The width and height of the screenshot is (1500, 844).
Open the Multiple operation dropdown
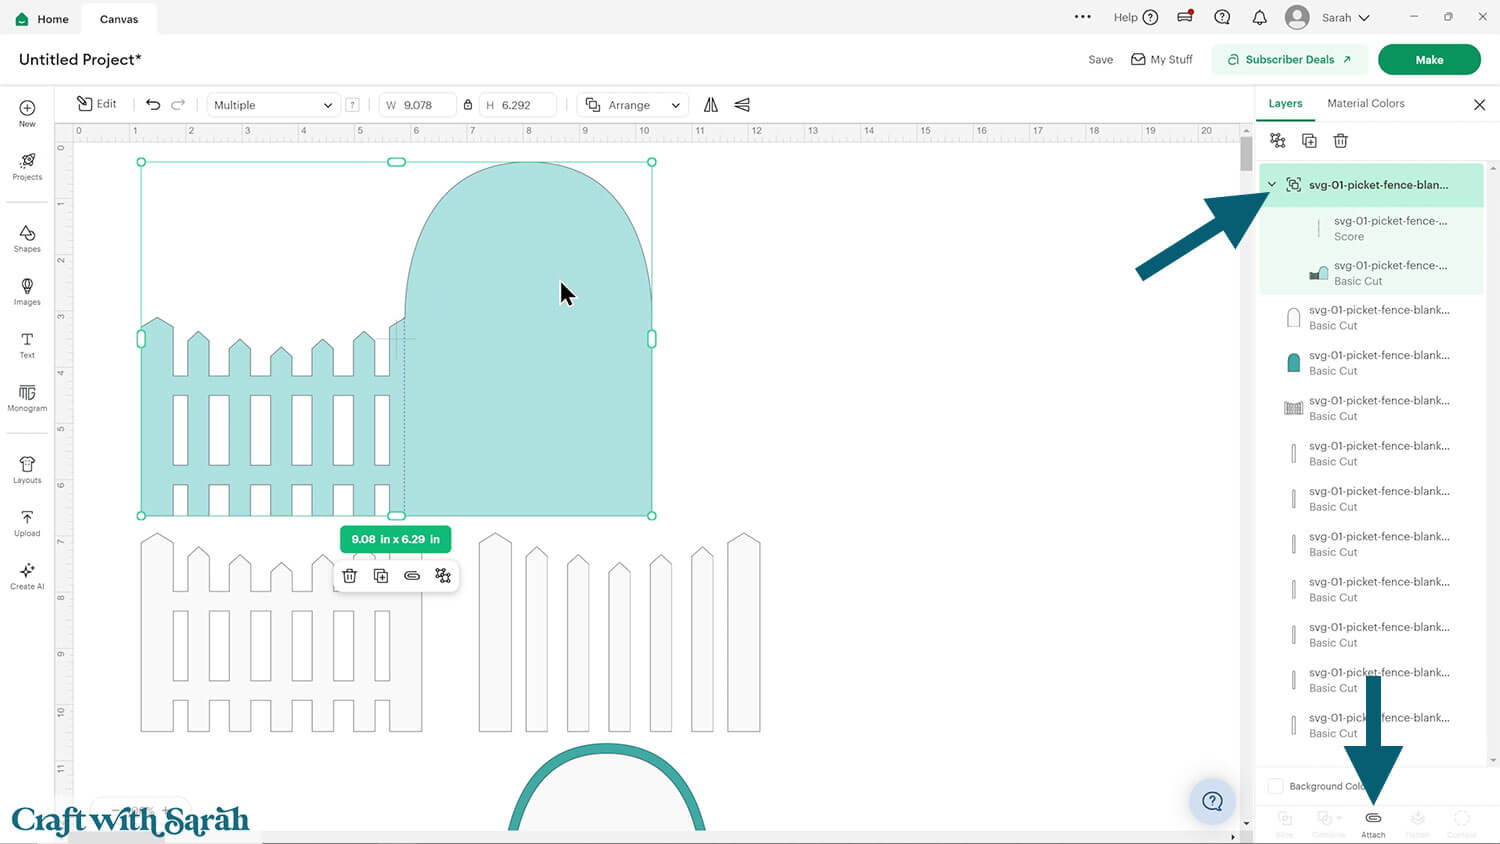point(272,105)
